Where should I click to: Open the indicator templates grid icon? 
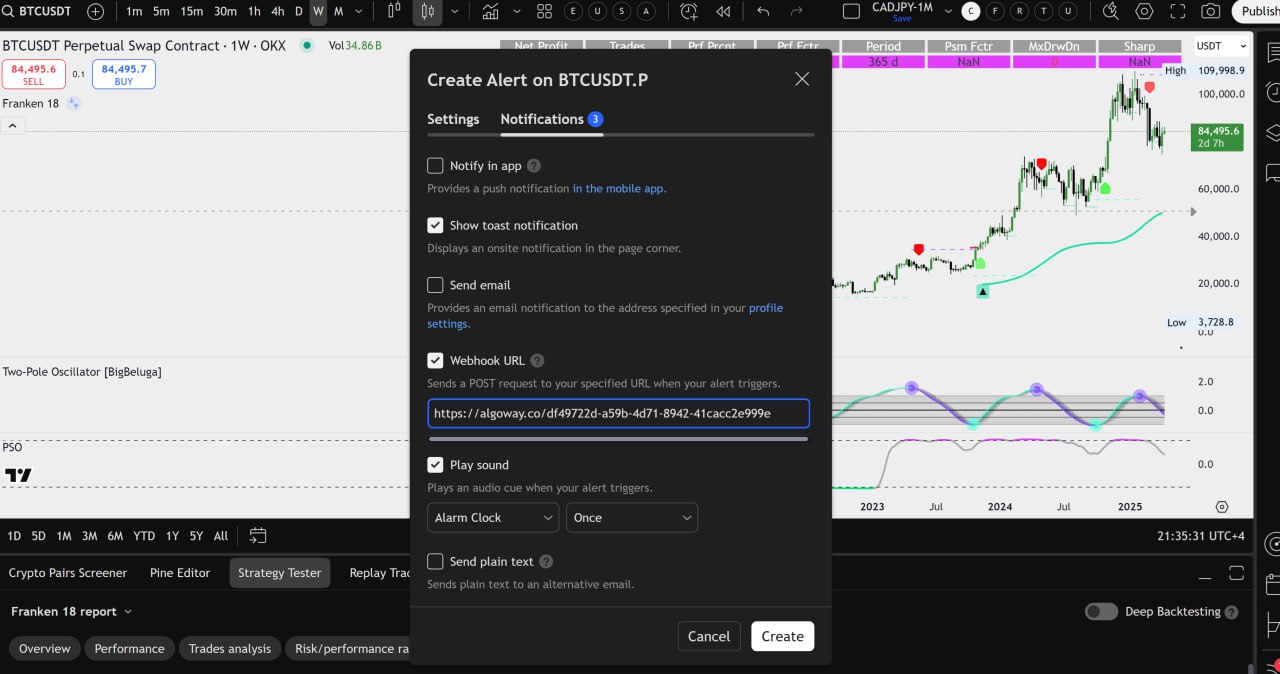click(544, 12)
